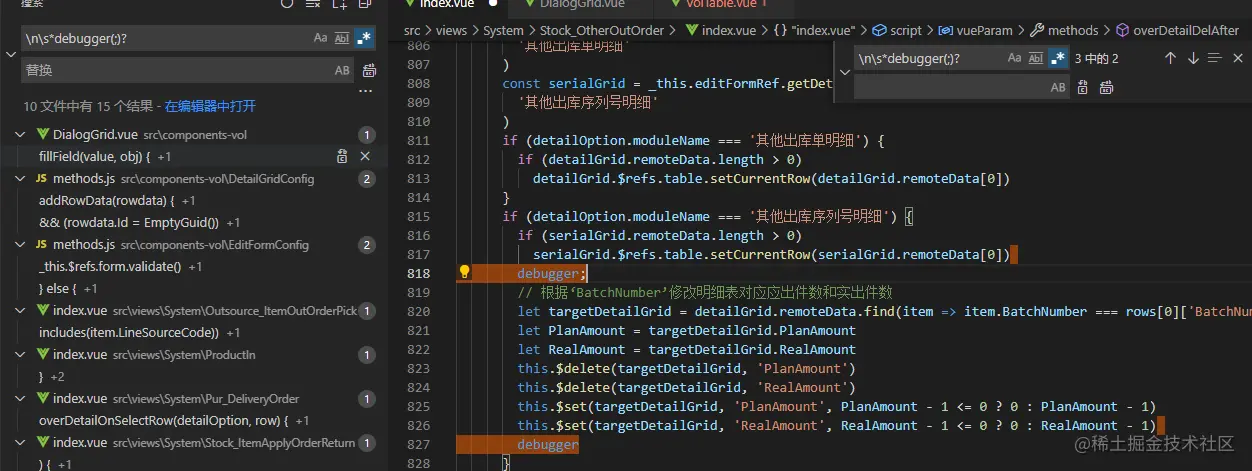Screen dimensions: 1252x471
Task: Click 'Stock_OtherOutOrder' breadcrumb segment
Action: click(x=601, y=30)
